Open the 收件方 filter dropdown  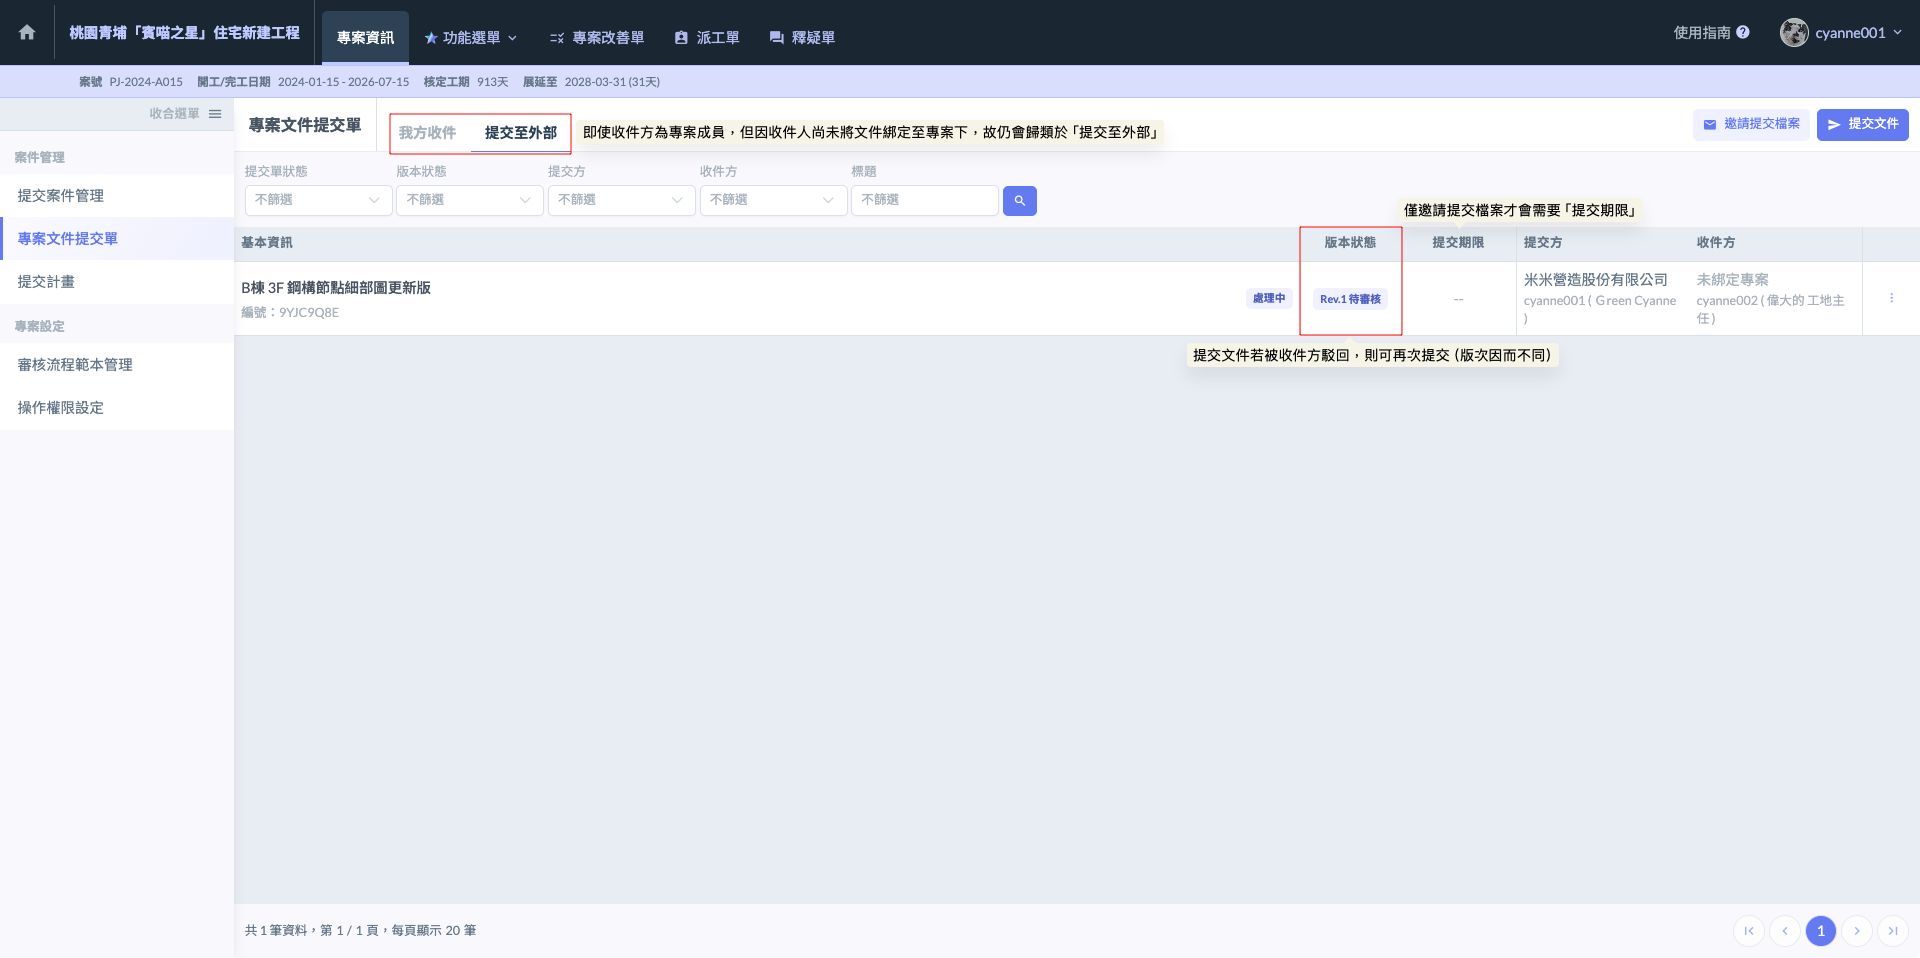coord(773,200)
